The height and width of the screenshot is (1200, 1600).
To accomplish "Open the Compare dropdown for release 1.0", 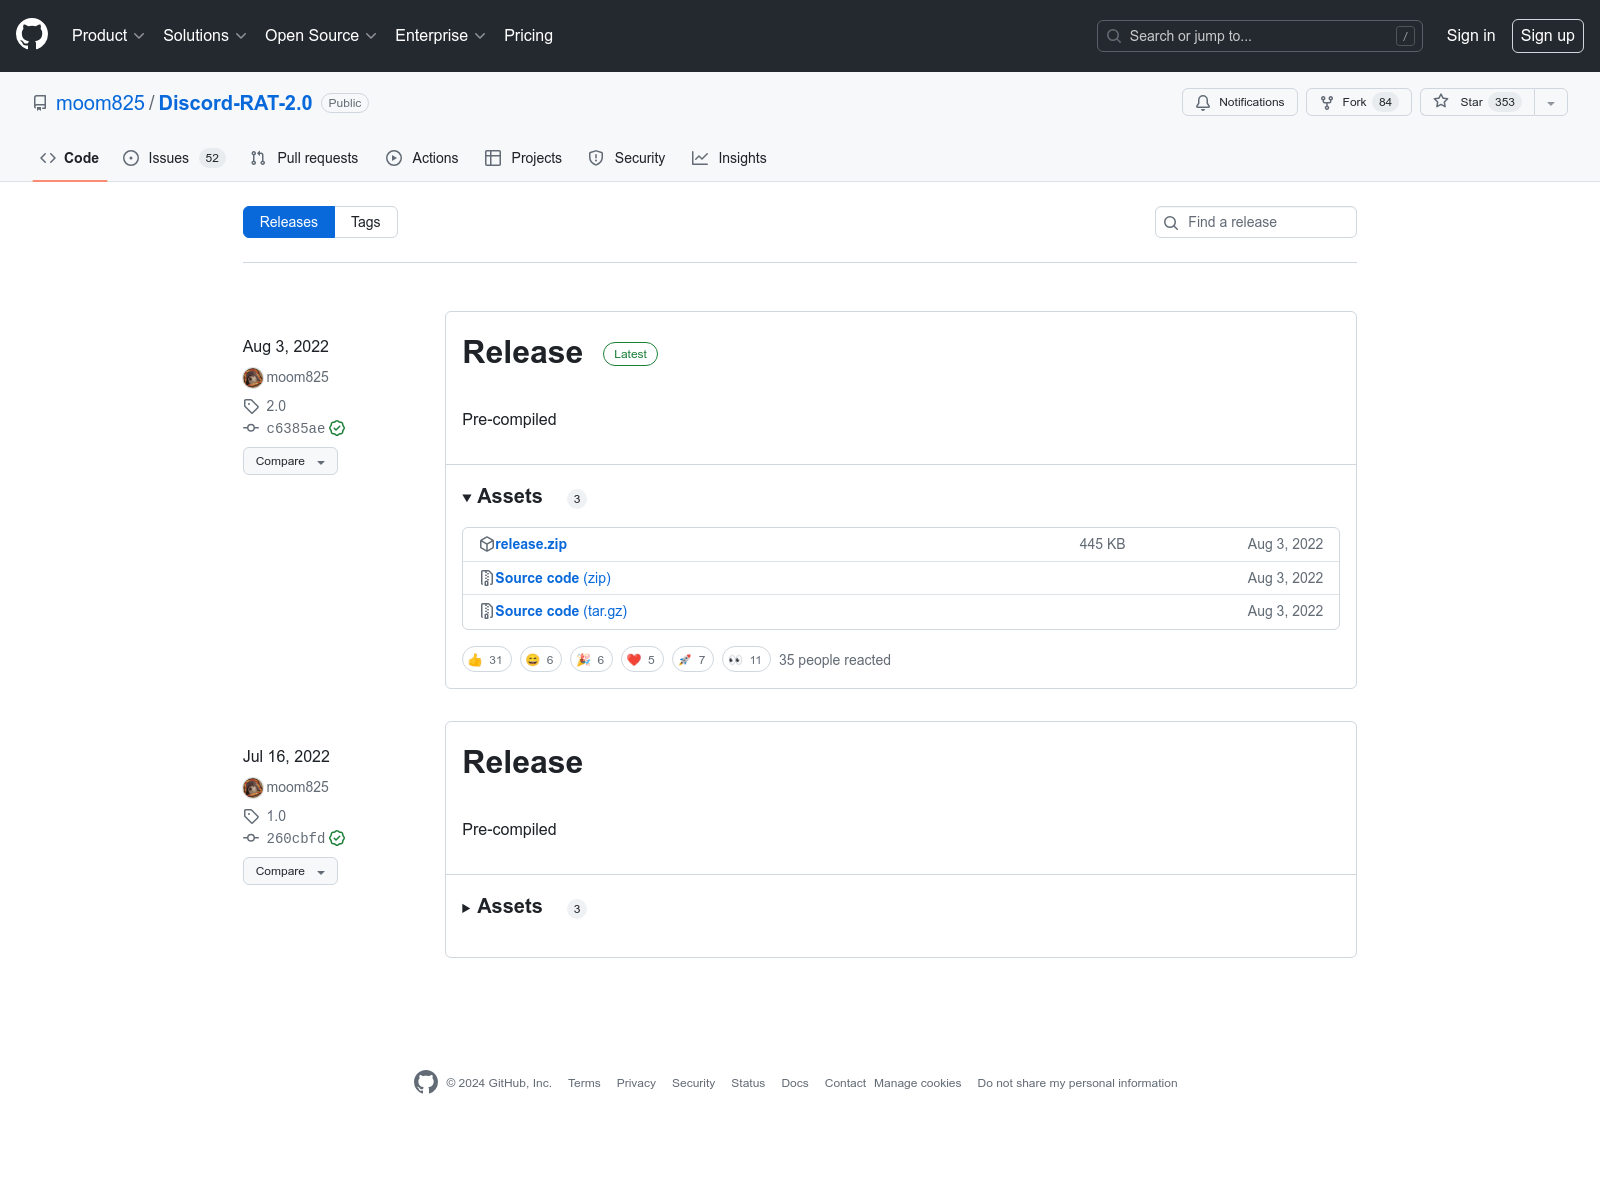I will coord(290,871).
